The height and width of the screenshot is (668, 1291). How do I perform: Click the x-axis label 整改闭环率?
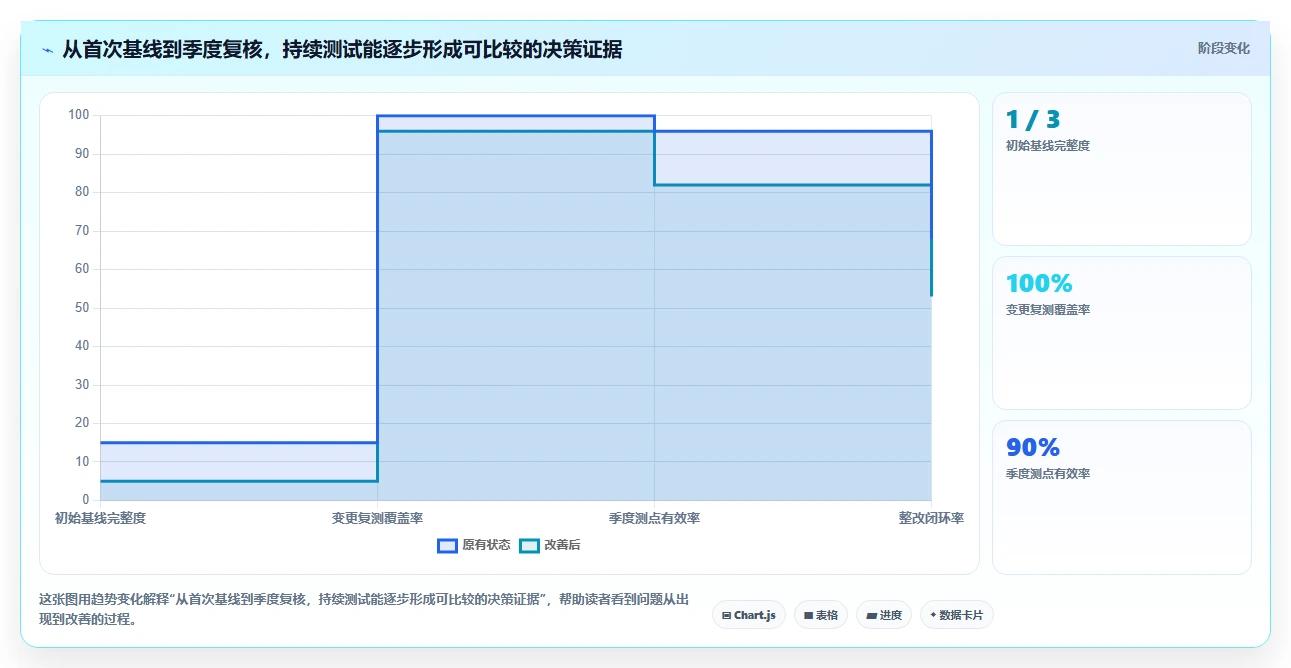pos(931,518)
